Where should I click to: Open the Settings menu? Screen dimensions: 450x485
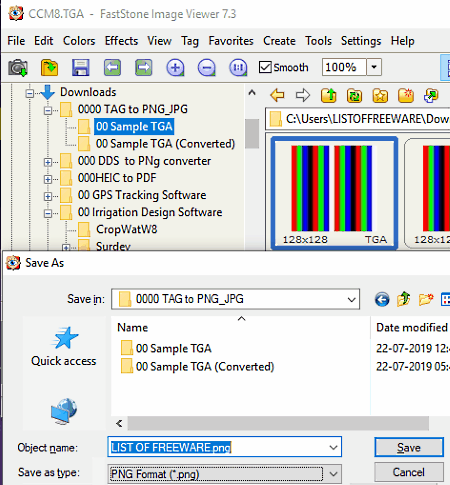tap(361, 41)
